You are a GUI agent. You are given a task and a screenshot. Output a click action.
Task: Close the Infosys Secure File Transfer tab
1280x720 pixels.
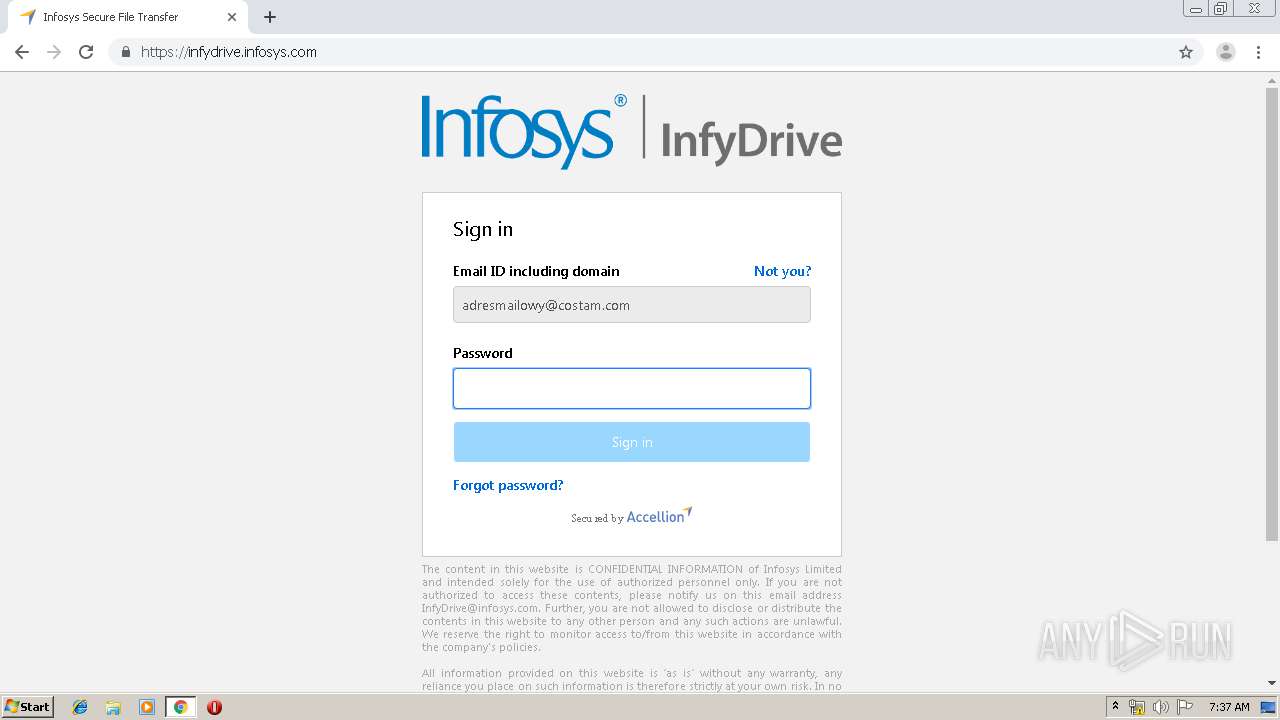[232, 17]
